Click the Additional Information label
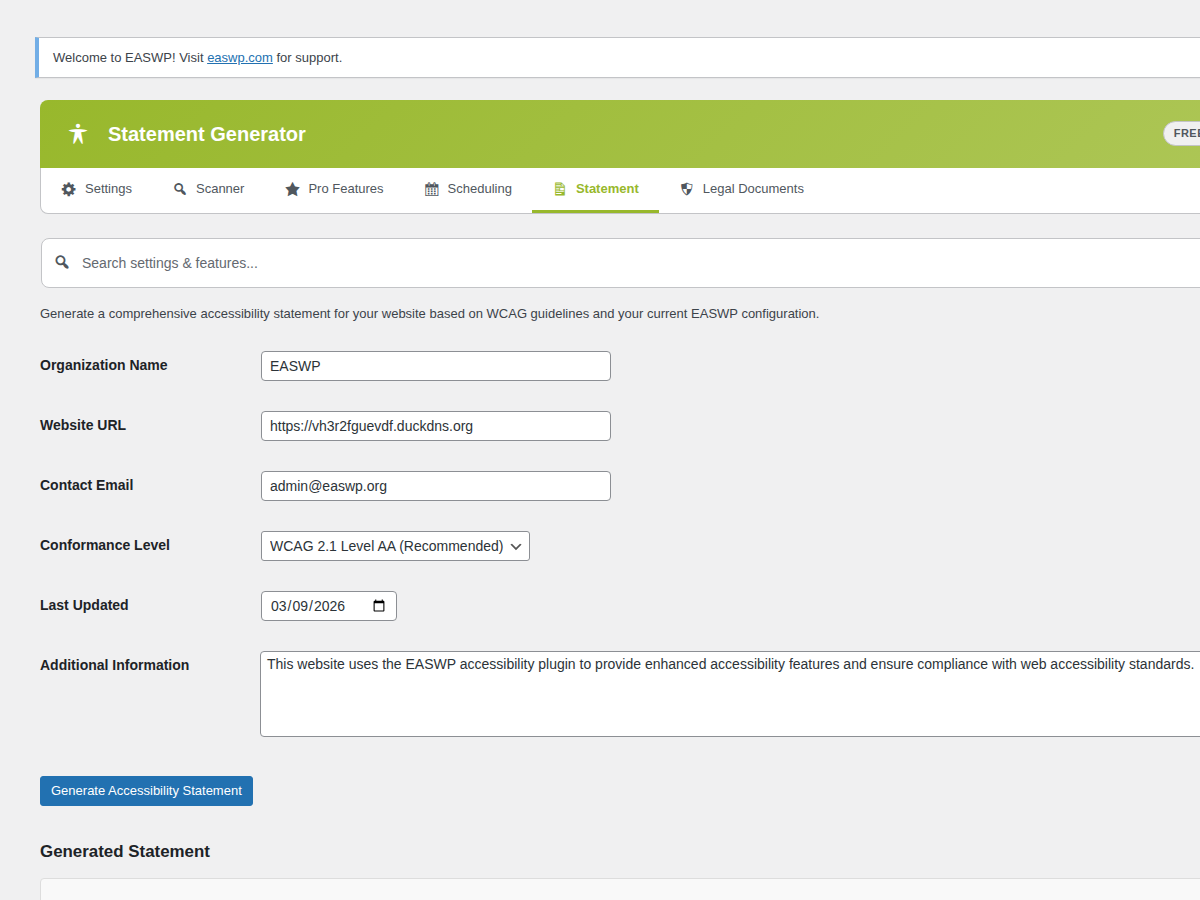 pos(115,665)
